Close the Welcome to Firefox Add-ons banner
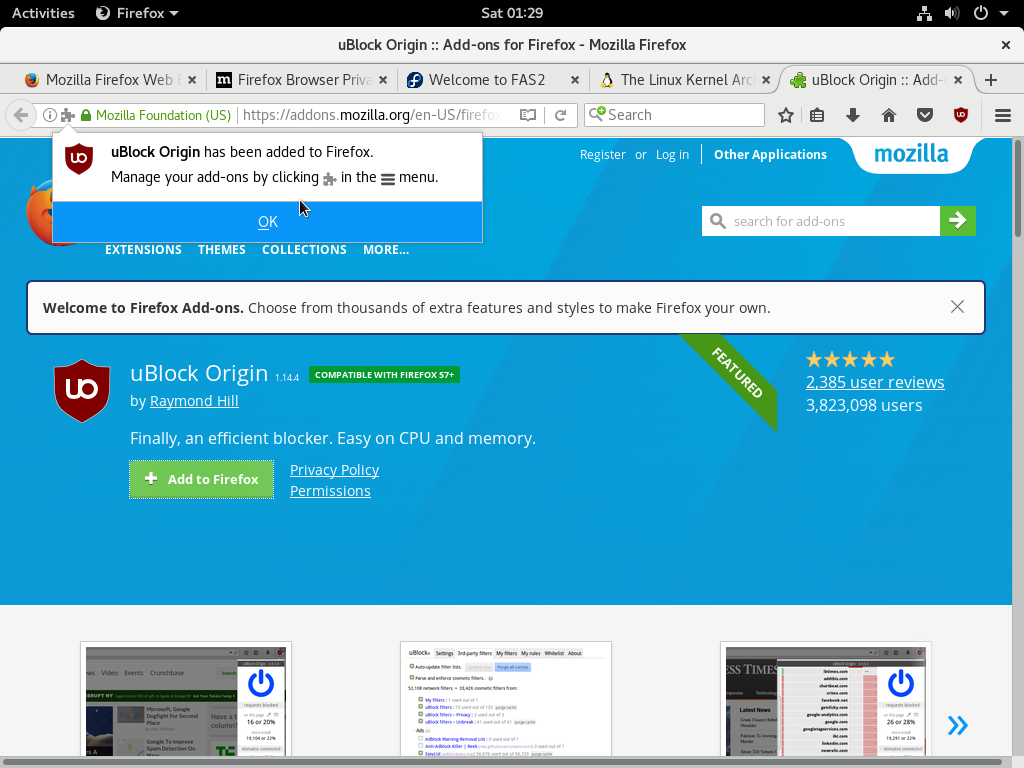The width and height of the screenshot is (1024, 768). point(957,307)
